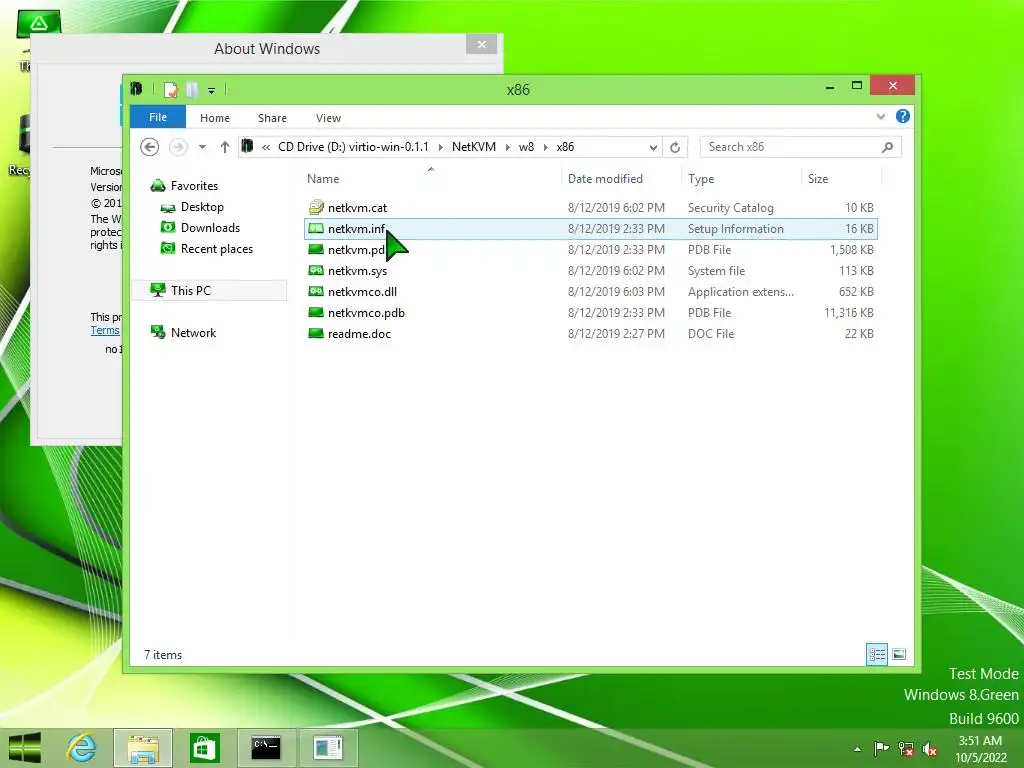Open the Terms link in About Windows

click(104, 330)
